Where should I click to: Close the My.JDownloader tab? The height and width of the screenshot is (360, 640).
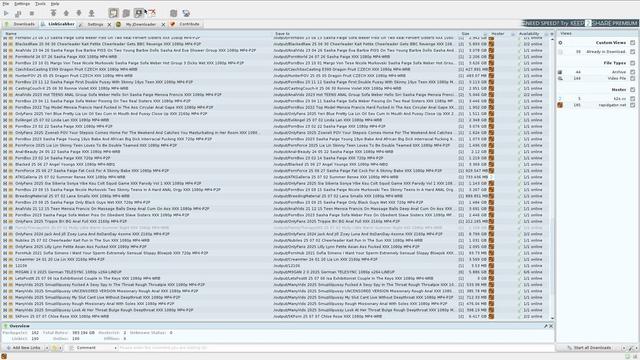click(x=163, y=25)
